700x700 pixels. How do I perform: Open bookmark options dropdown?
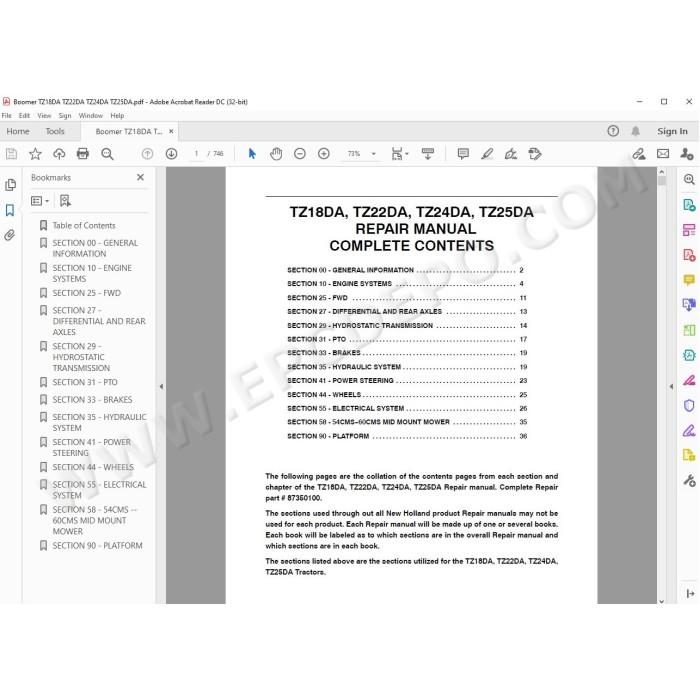click(40, 201)
